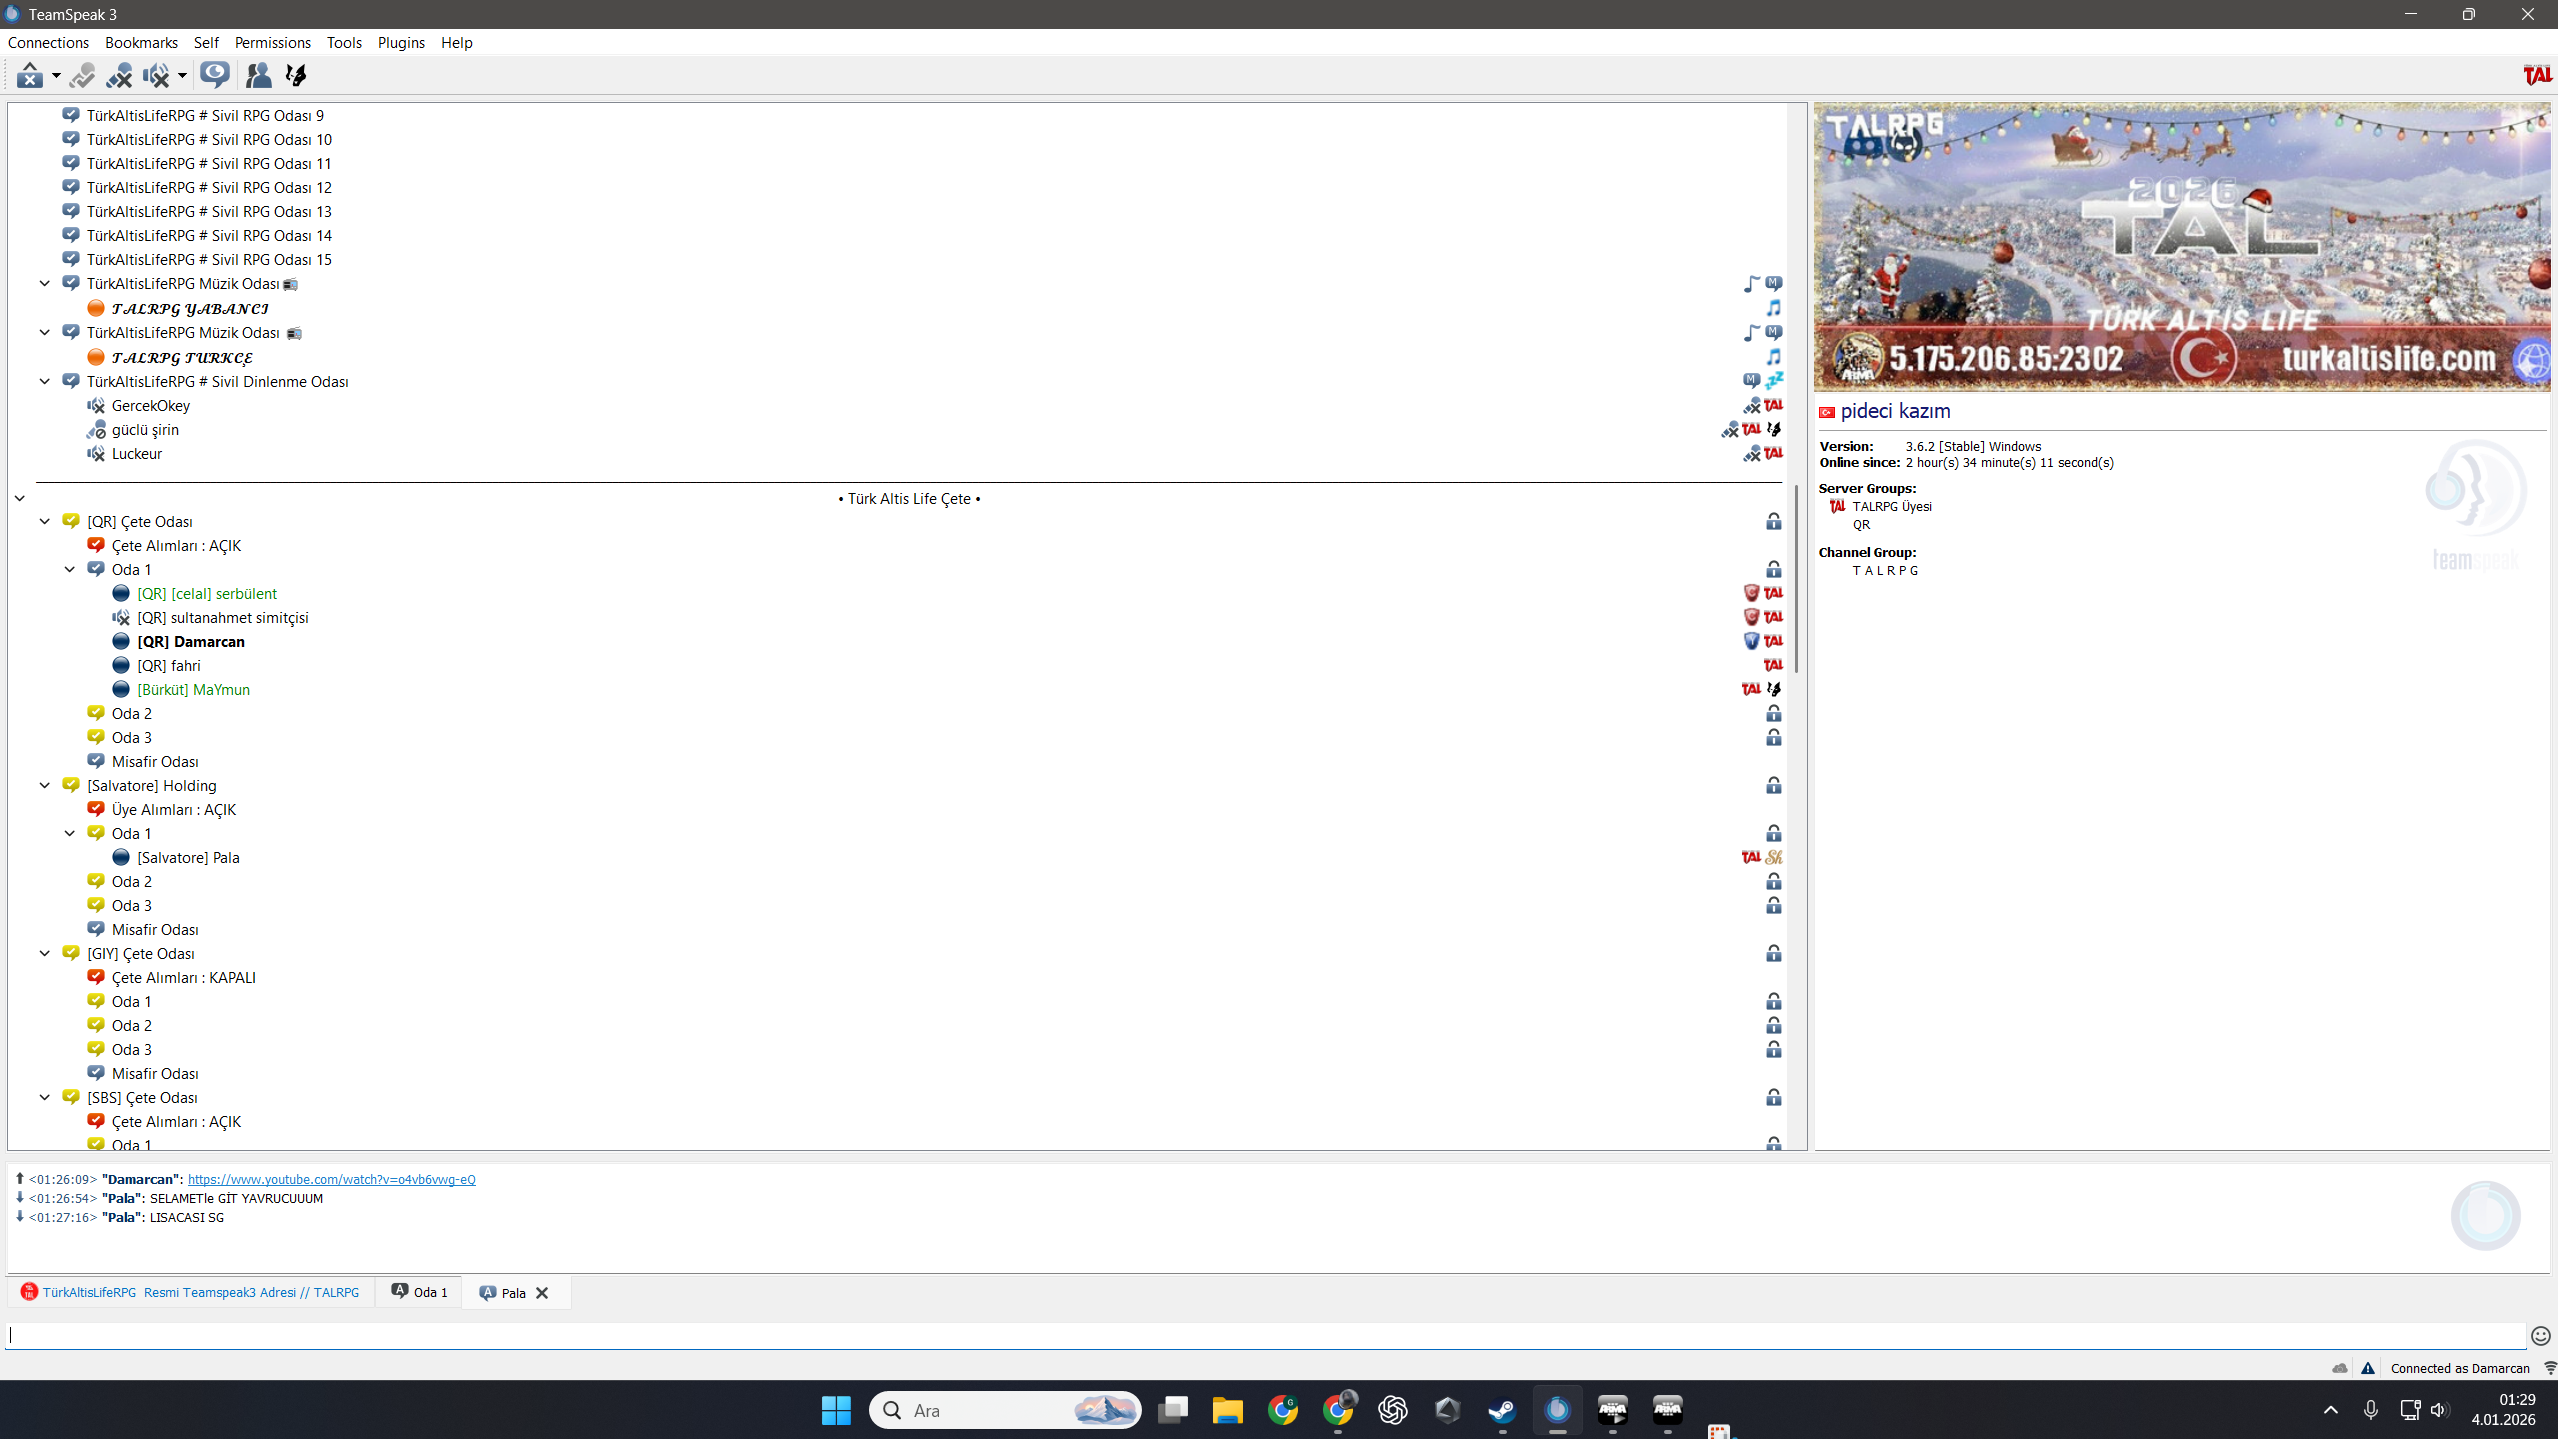Select the user '[QR] [celal] serbülent'
Viewport: 2558px width, 1439px height.
207,593
